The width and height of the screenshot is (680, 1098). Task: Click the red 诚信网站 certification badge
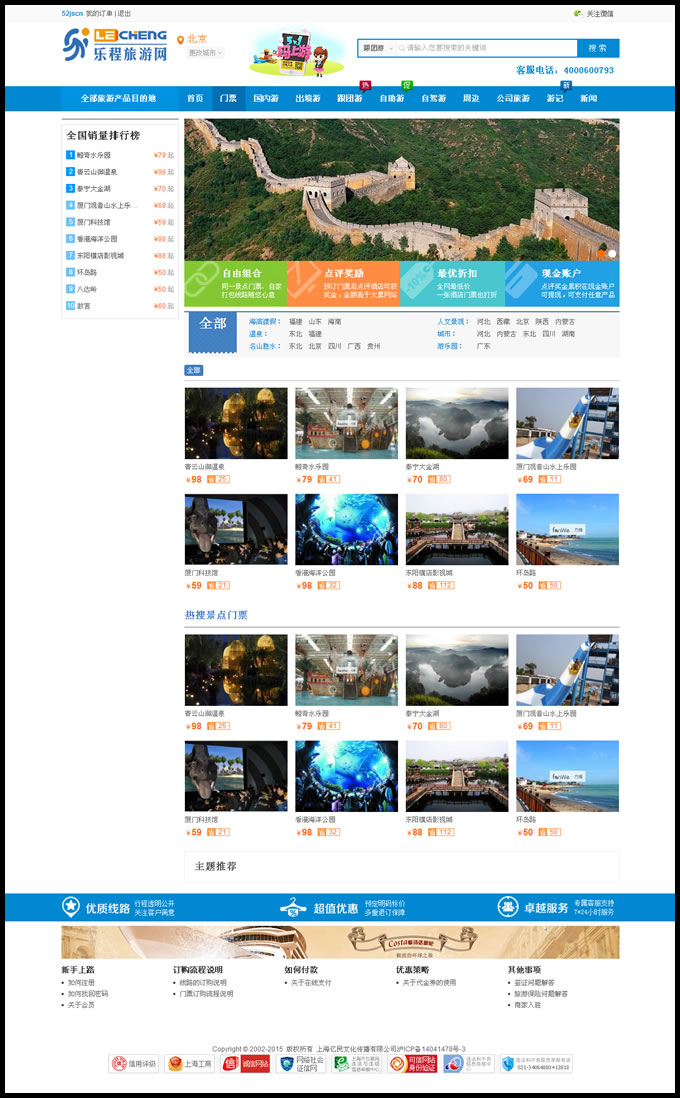point(246,1064)
